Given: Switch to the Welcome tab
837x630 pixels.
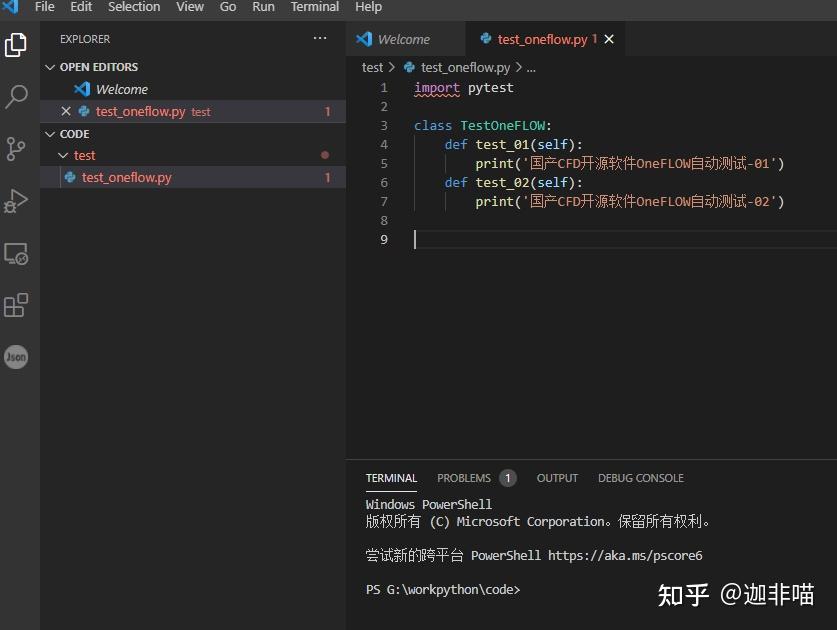Looking at the screenshot, I should (405, 38).
